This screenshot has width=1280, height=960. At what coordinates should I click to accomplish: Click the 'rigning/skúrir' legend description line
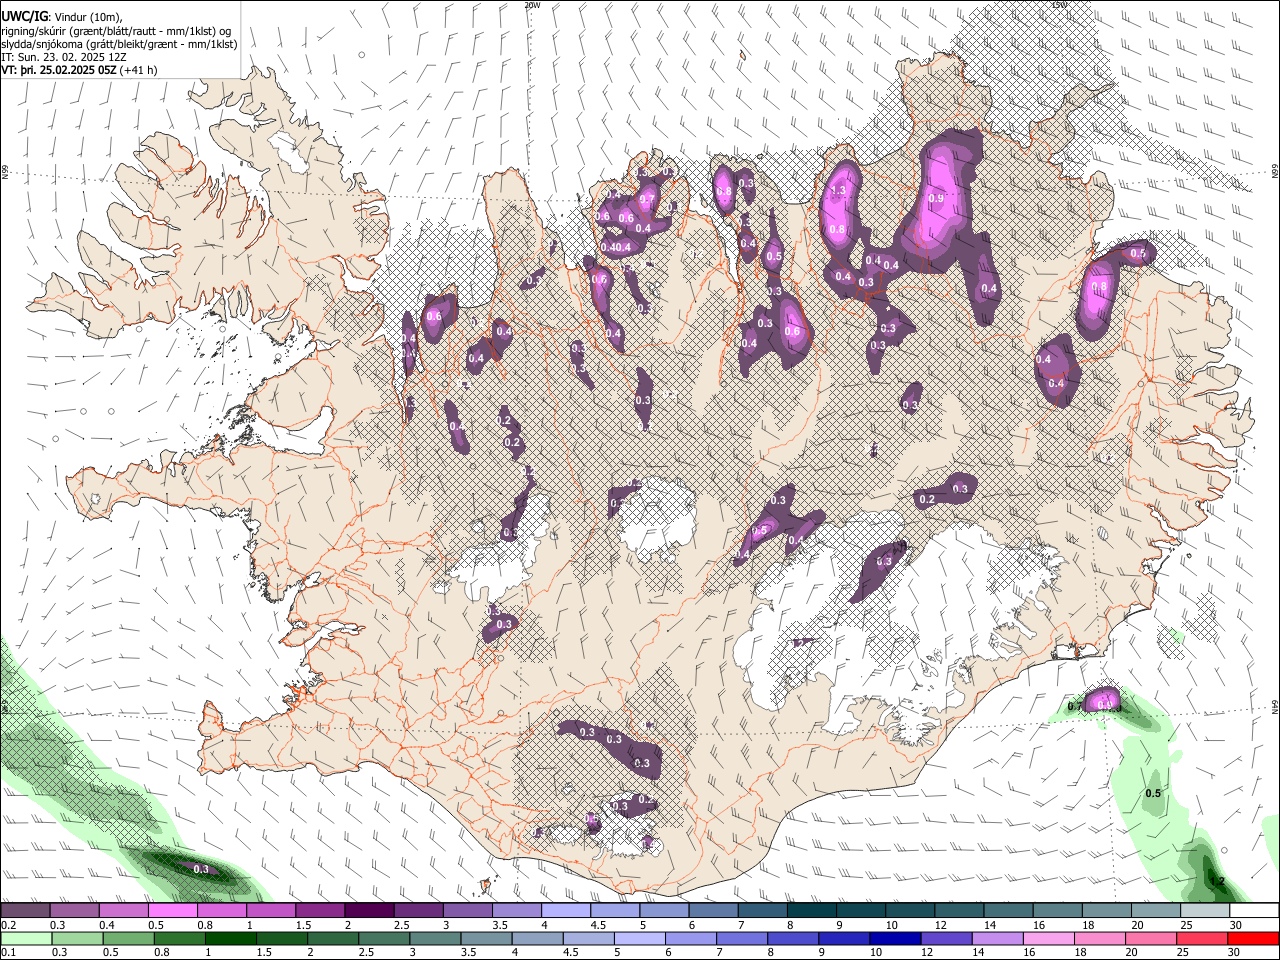tap(116, 30)
